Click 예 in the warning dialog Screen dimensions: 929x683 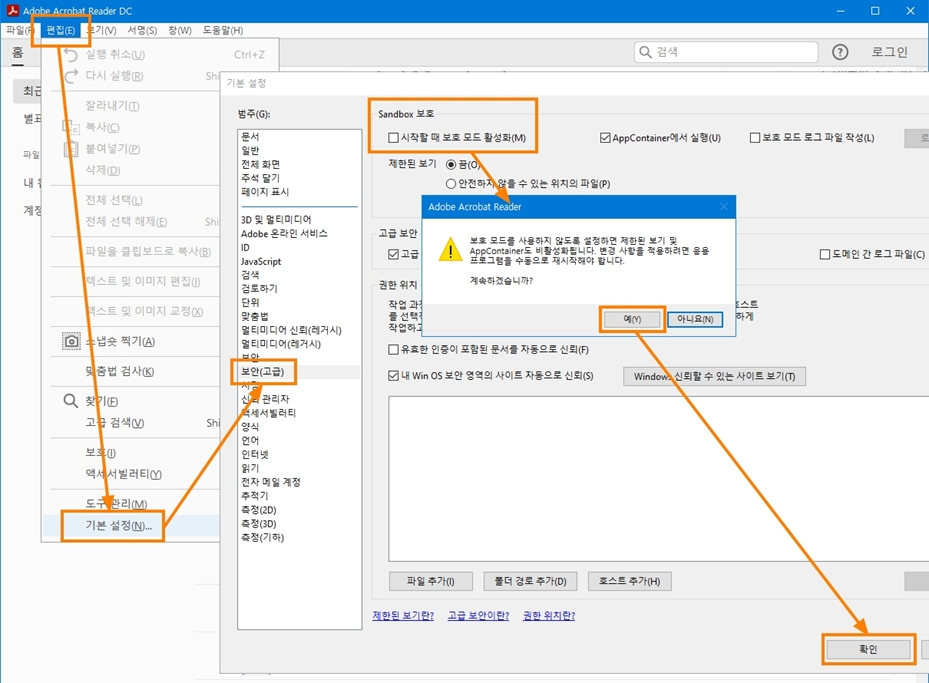[x=632, y=319]
